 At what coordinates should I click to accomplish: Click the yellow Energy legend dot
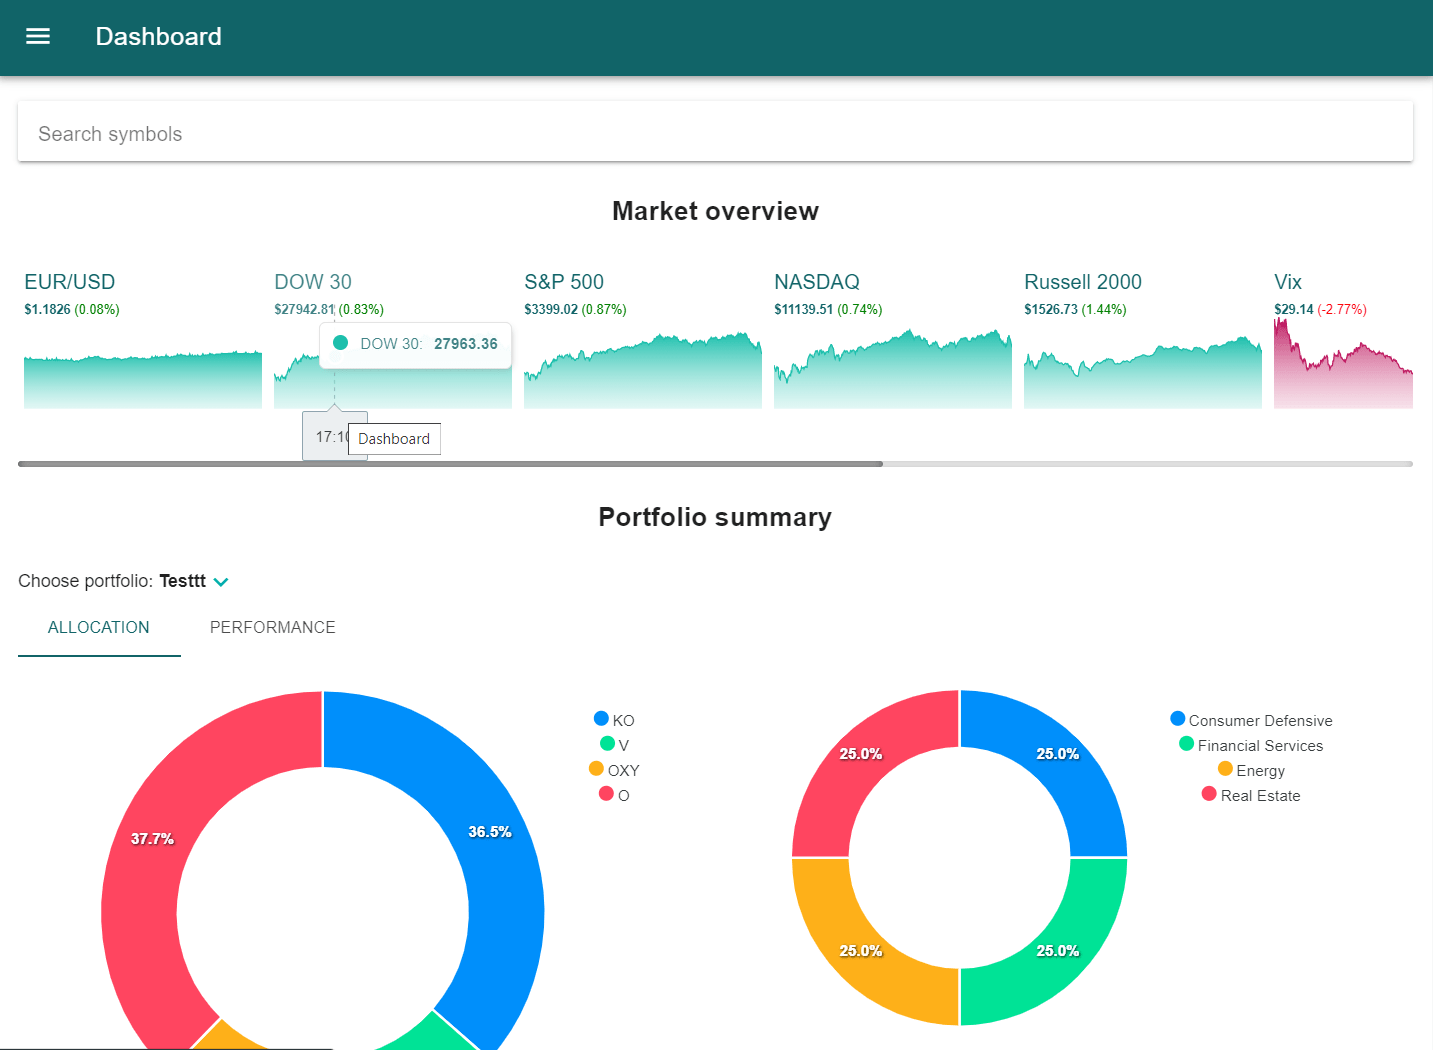point(1225,769)
